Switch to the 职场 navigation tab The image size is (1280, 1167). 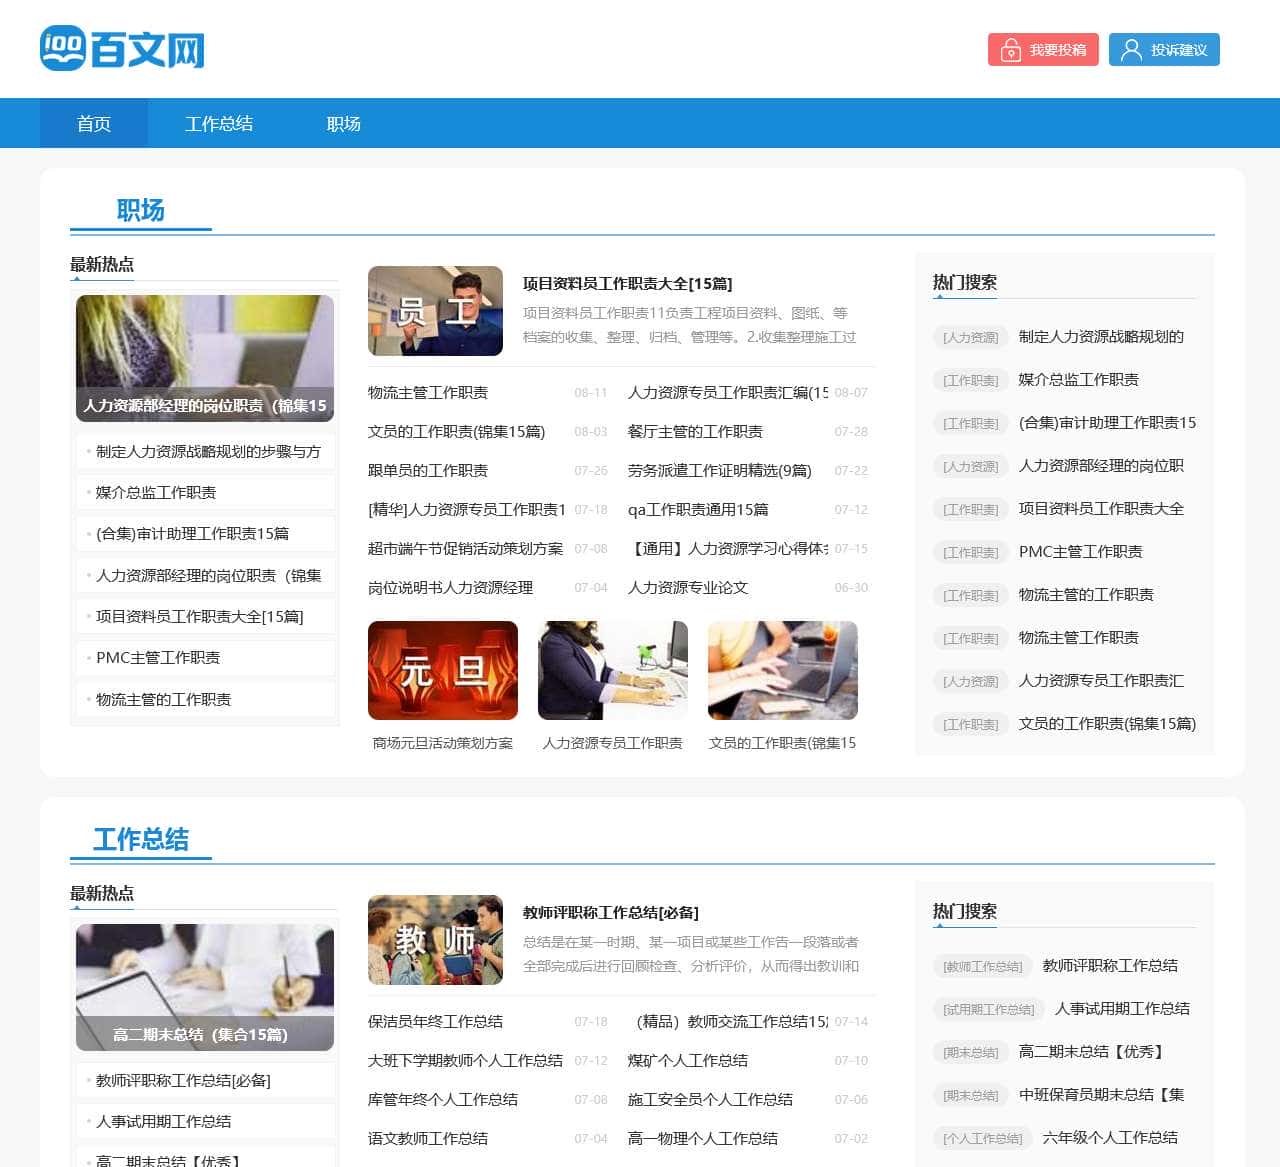(x=342, y=123)
